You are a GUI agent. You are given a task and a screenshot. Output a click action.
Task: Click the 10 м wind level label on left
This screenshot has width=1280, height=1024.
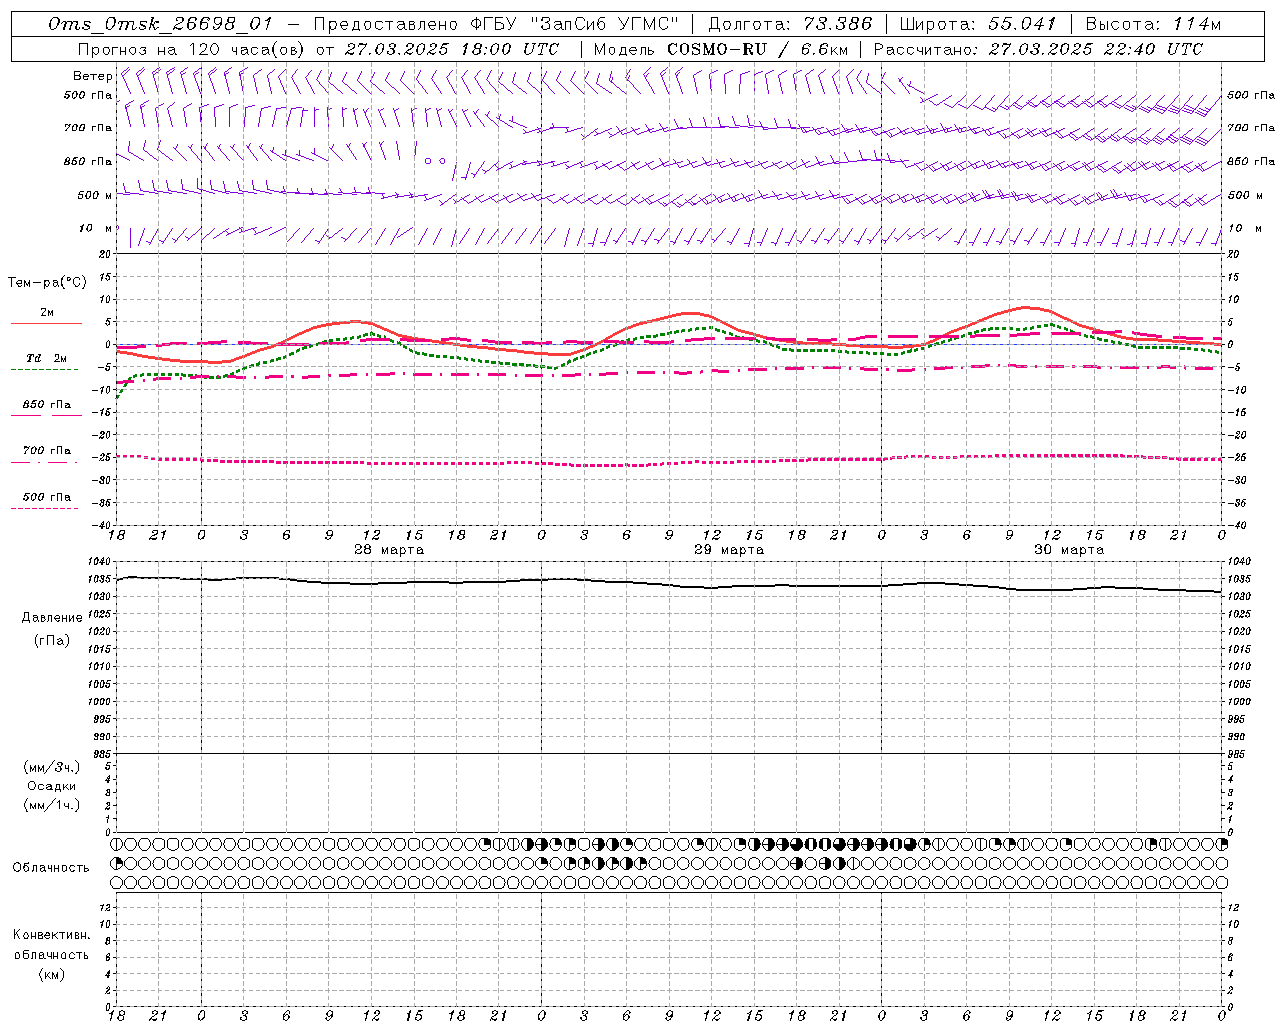(x=95, y=229)
